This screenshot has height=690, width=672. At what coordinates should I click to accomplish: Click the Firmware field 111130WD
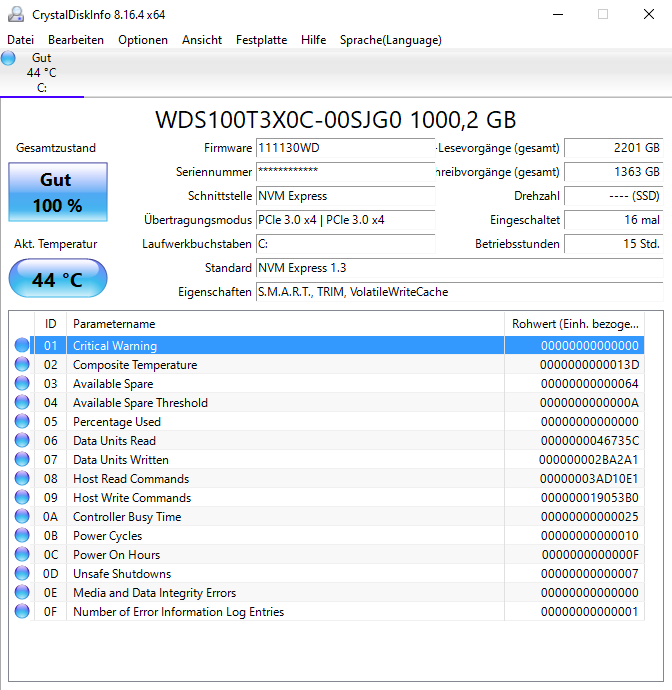[345, 148]
